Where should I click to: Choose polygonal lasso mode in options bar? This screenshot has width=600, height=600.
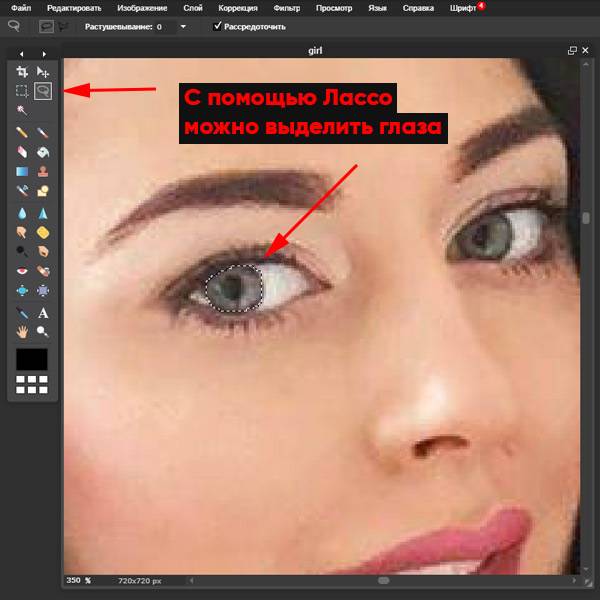(64, 26)
